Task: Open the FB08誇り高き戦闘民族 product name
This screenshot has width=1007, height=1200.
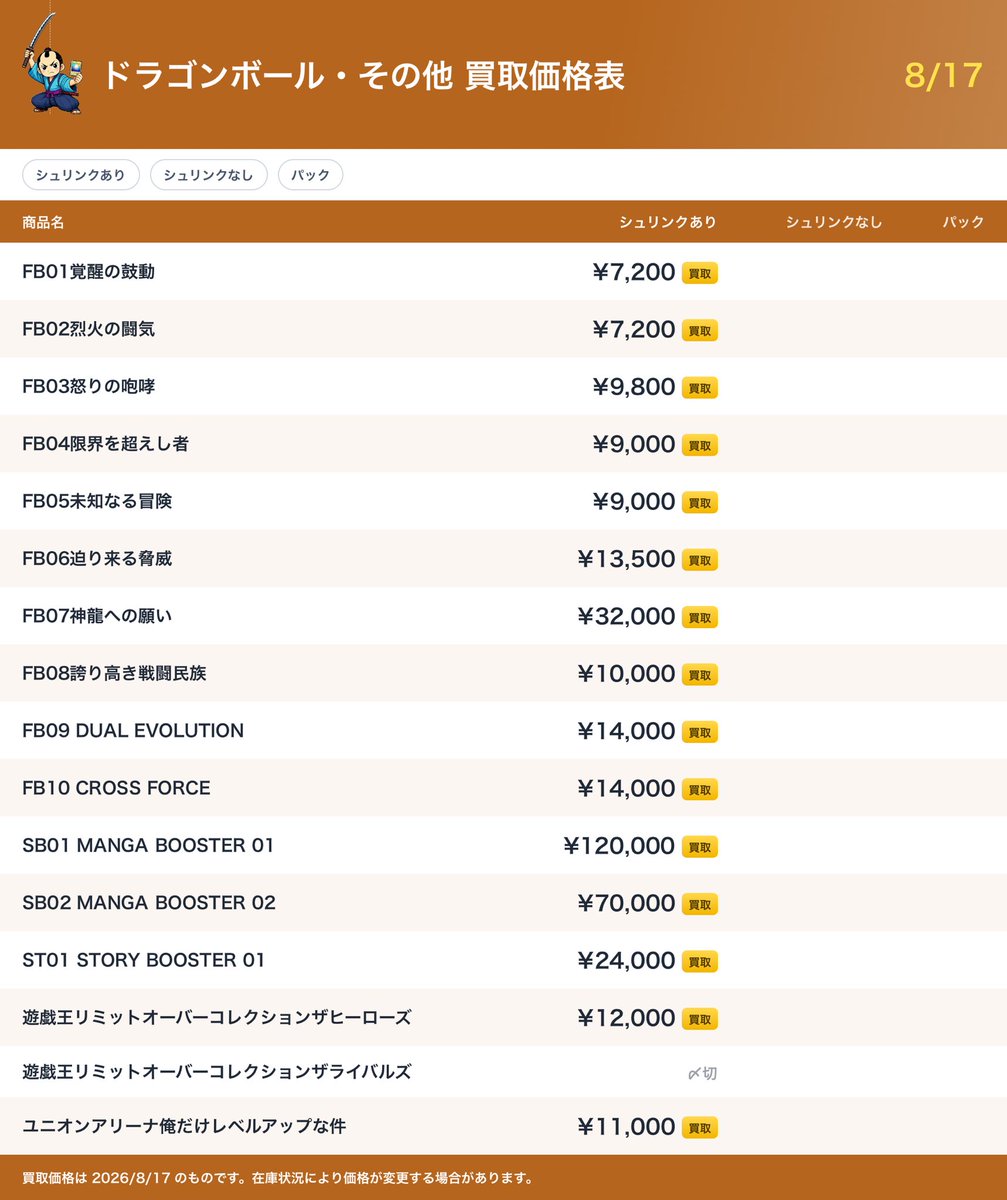Action: (x=114, y=674)
